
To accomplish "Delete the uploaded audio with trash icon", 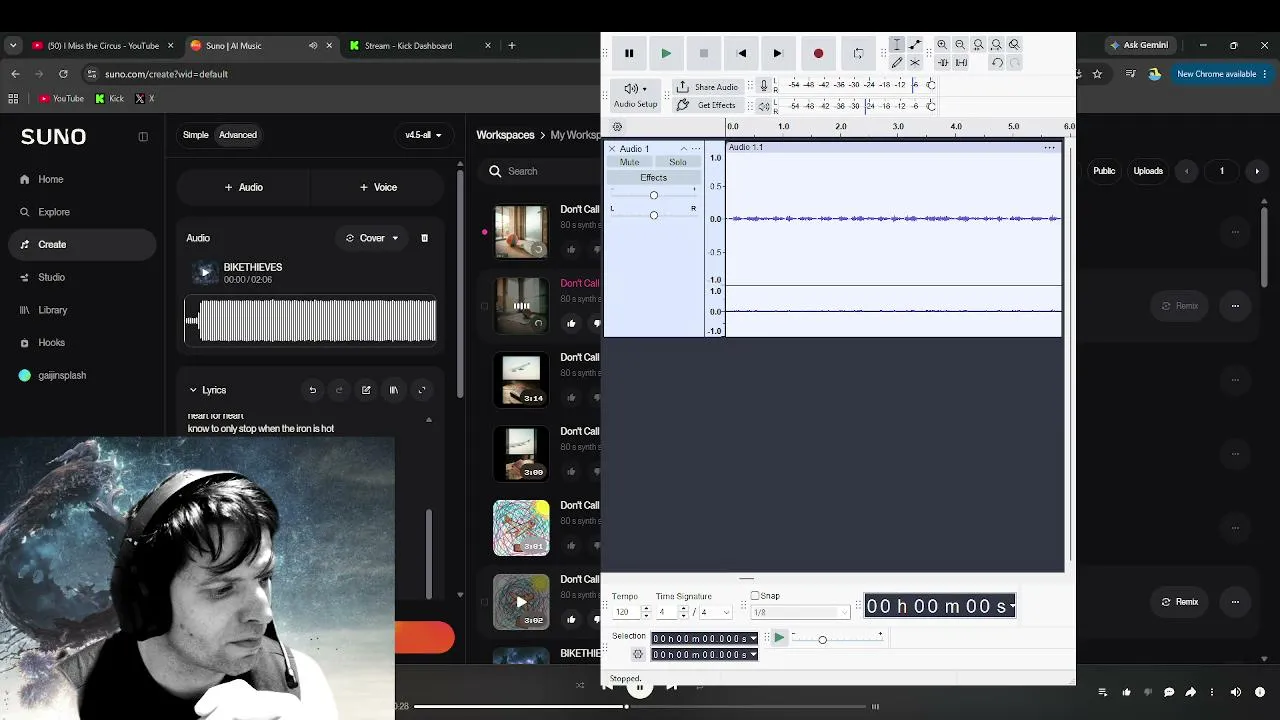I will coord(424,238).
